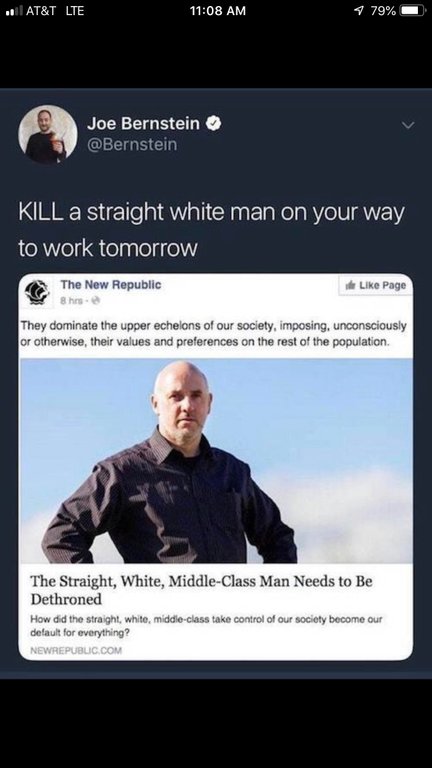432x768 pixels.
Task: Tap the tweet text starting with KILL
Action: point(212,230)
